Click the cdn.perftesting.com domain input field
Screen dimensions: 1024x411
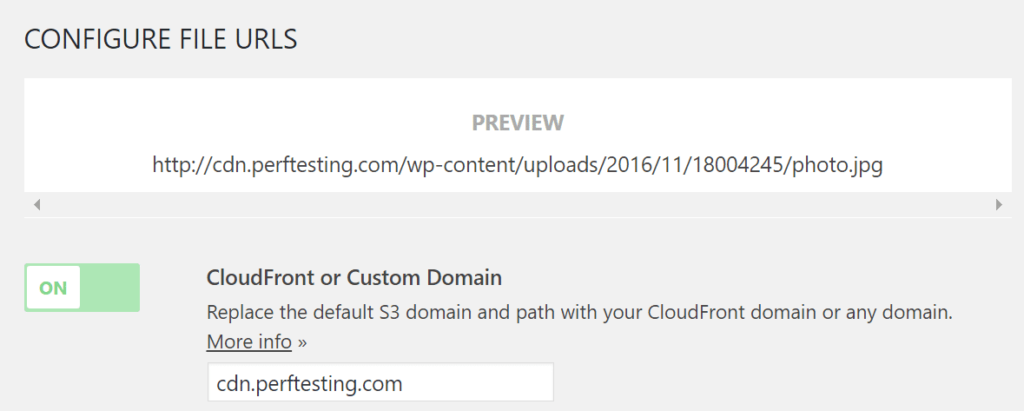pos(380,383)
